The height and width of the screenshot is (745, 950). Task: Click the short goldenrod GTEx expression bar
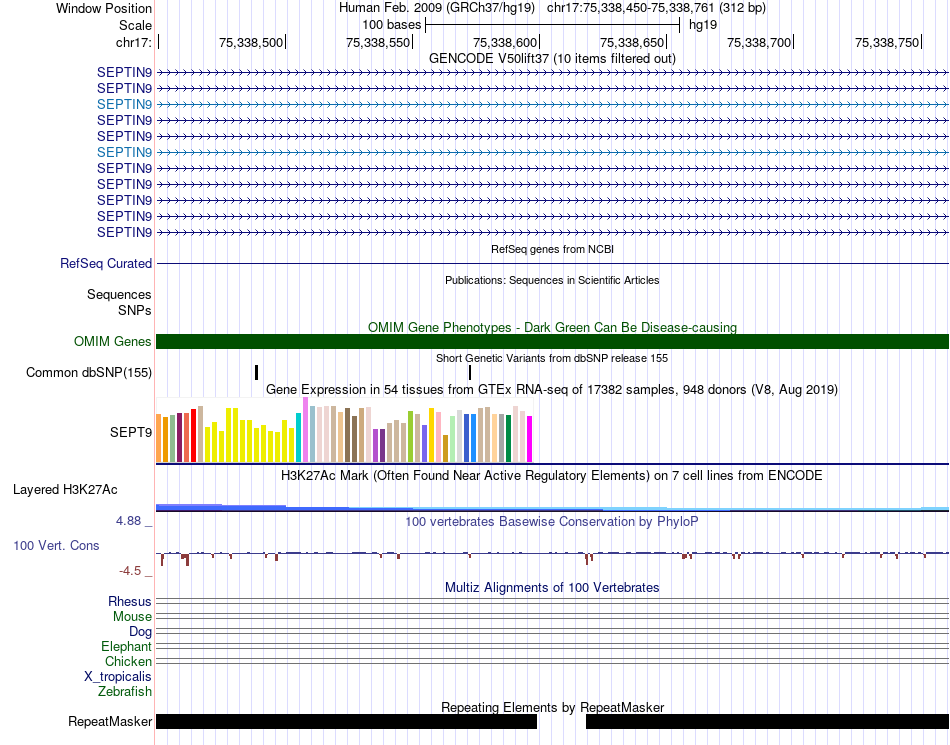tap(445, 449)
